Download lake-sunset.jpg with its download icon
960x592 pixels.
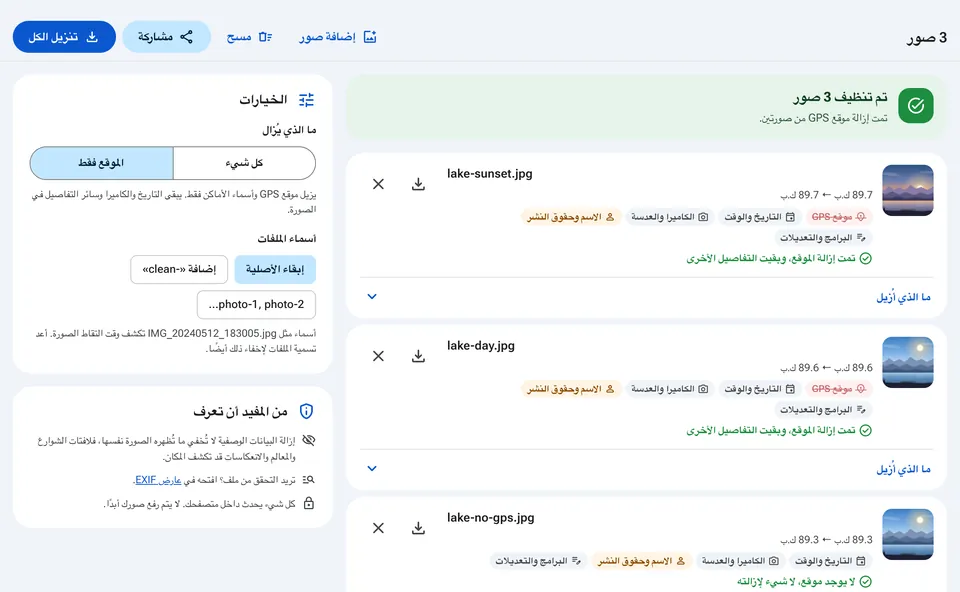tap(418, 184)
